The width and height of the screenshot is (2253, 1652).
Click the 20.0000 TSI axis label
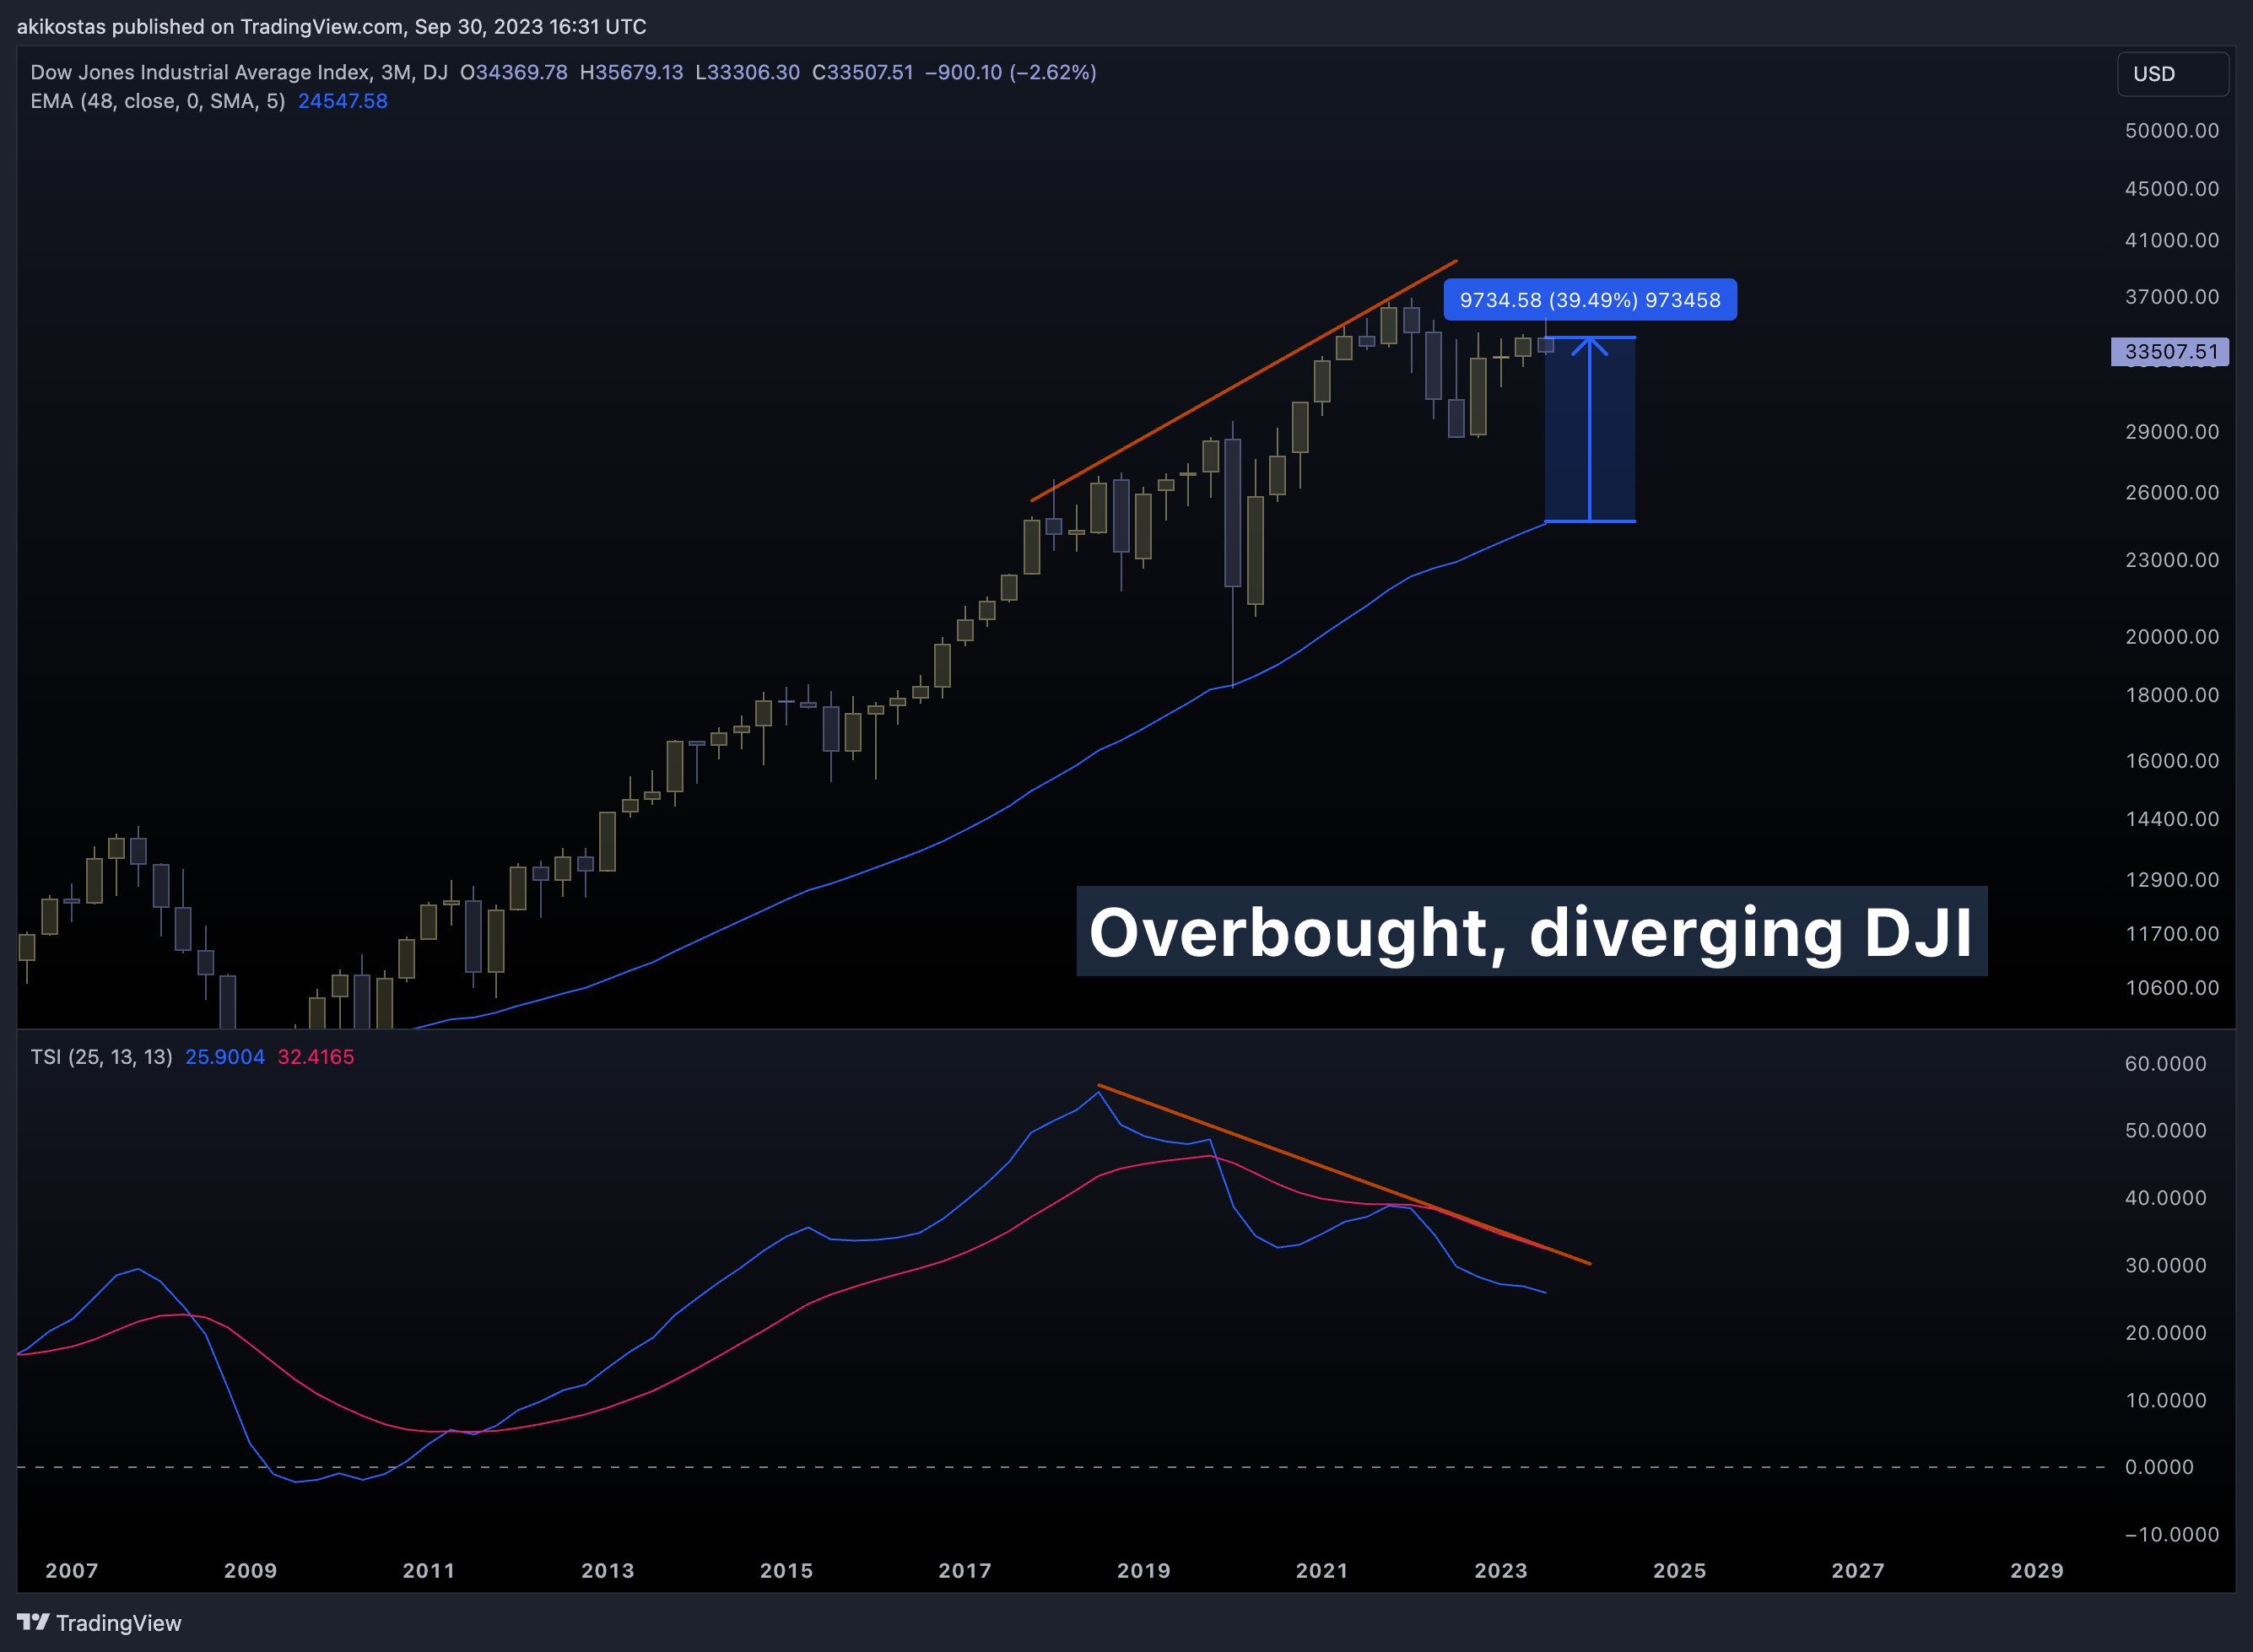[x=2165, y=1333]
